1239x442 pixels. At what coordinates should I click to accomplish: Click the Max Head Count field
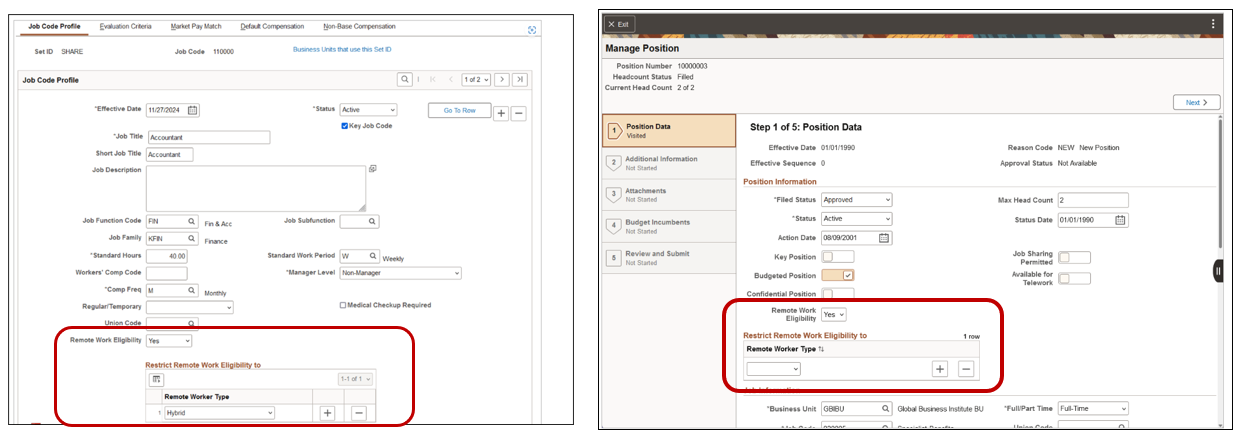coord(1093,200)
